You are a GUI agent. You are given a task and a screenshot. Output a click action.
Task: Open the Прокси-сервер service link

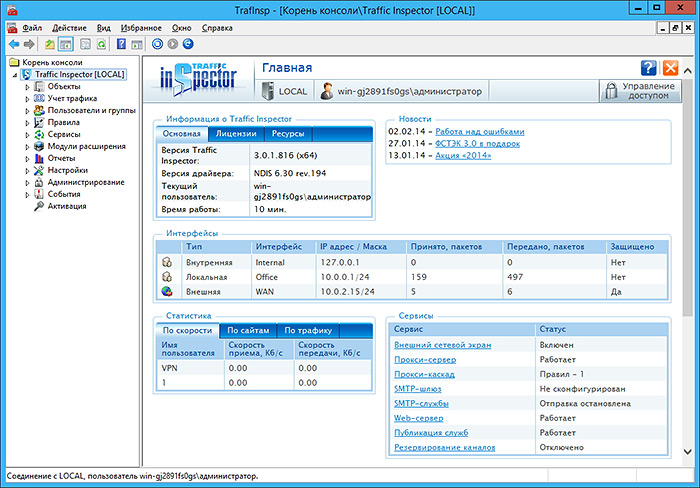(425, 359)
